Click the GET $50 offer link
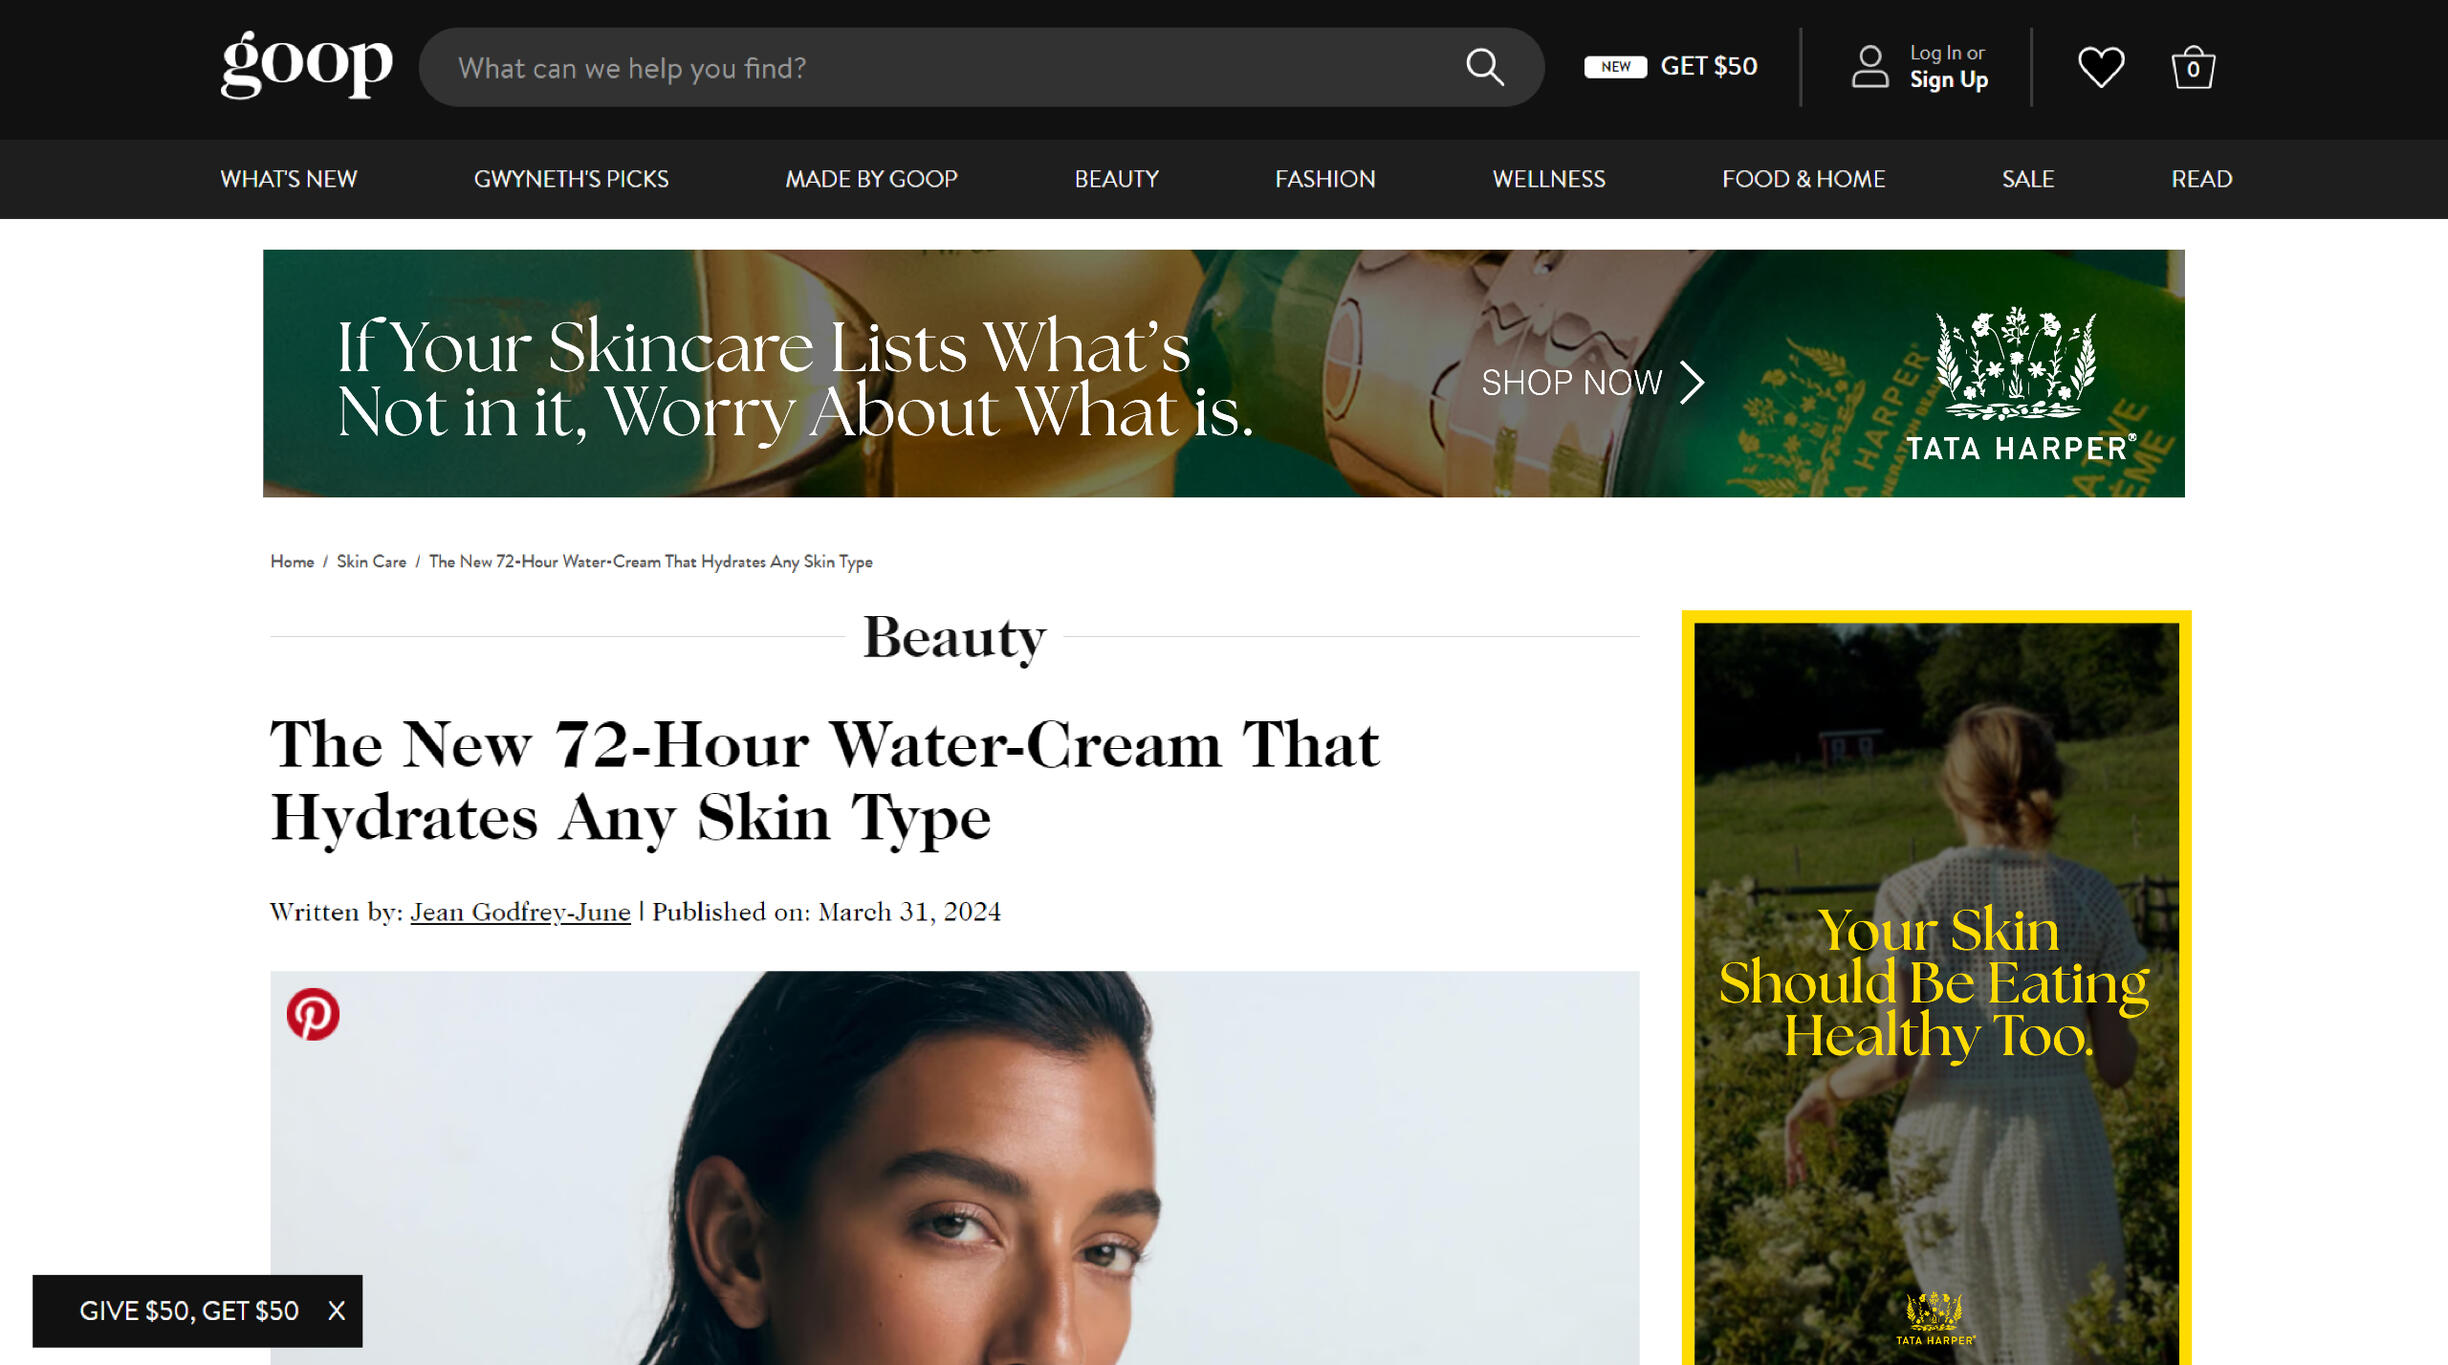The width and height of the screenshot is (2448, 1365). [1708, 66]
